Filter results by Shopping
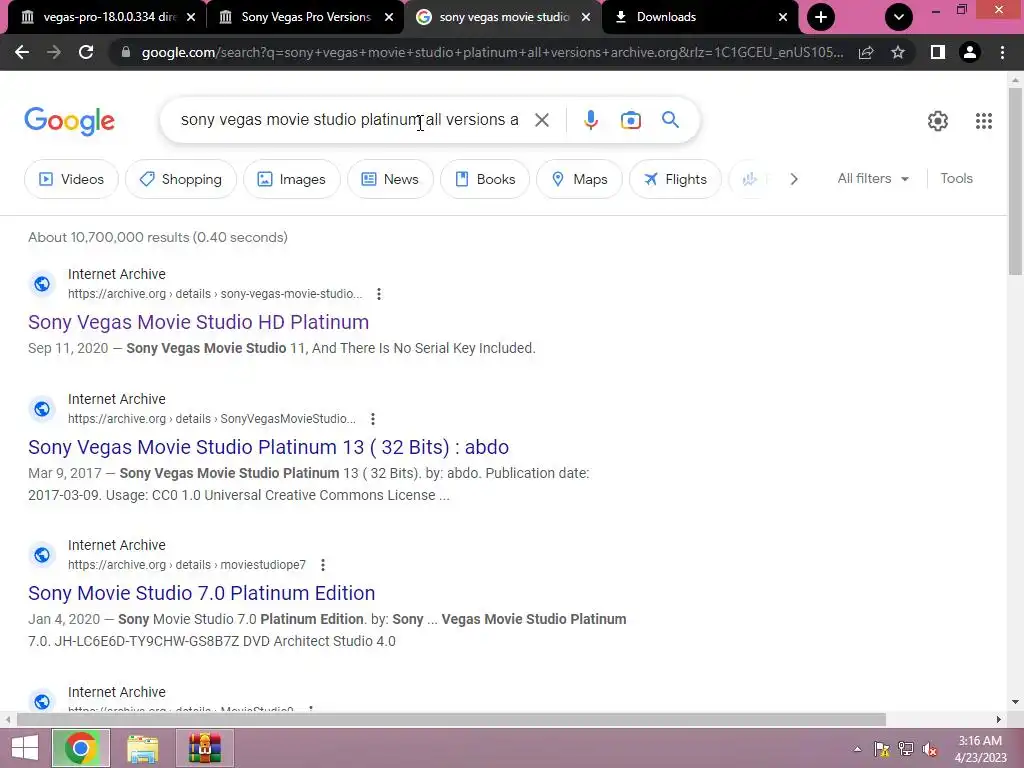Viewport: 1024px width, 768px height. (x=180, y=179)
